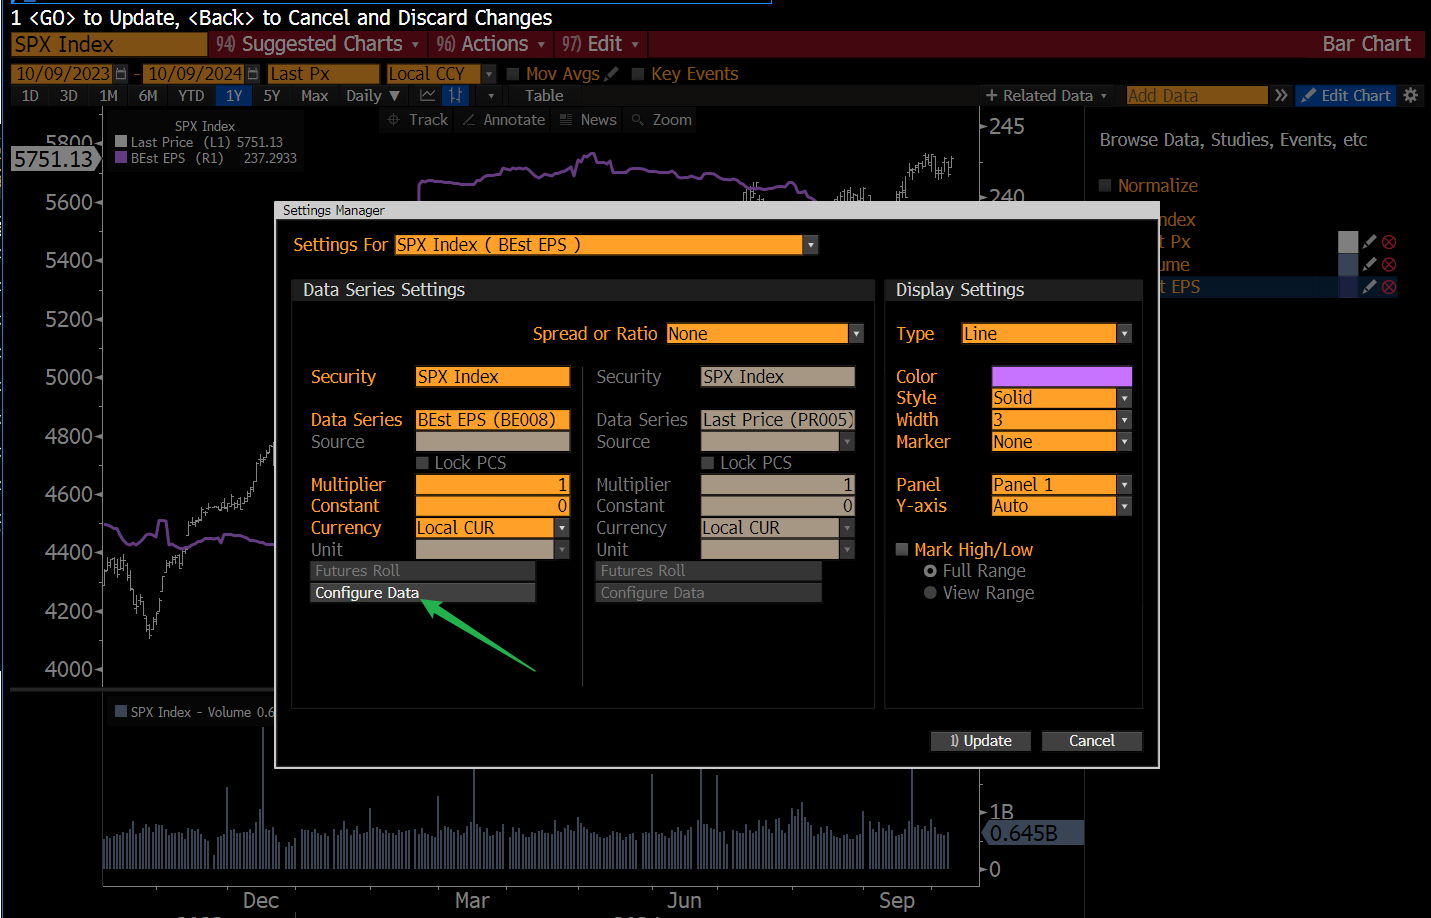Viewport: 1431px width, 918px height.
Task: Expand the Type dropdown showing Line
Action: click(x=1124, y=333)
